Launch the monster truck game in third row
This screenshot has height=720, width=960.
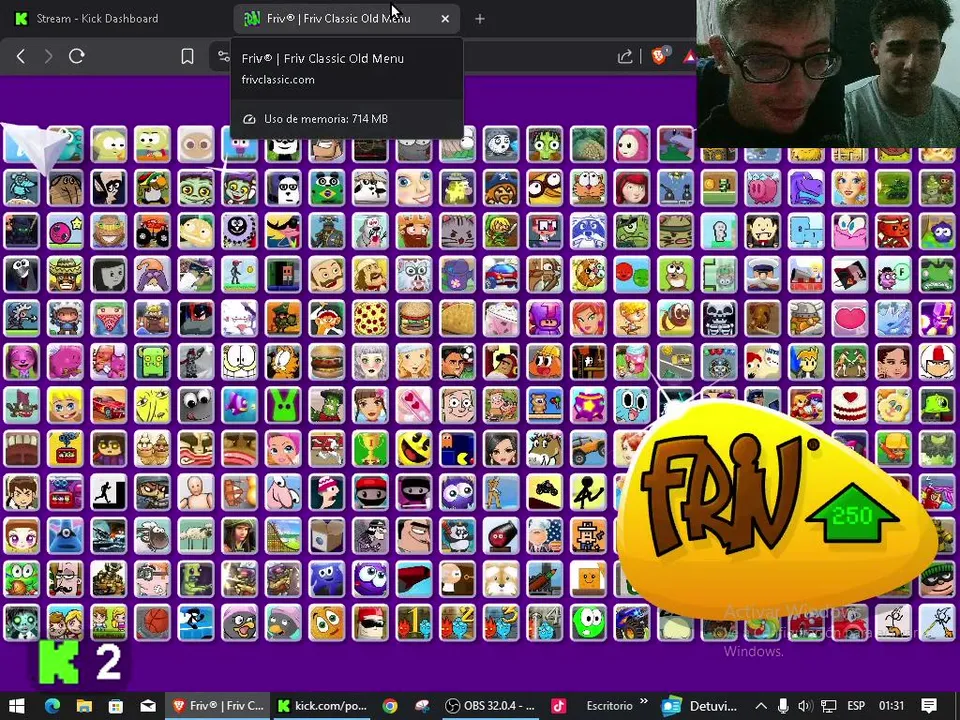click(152, 231)
